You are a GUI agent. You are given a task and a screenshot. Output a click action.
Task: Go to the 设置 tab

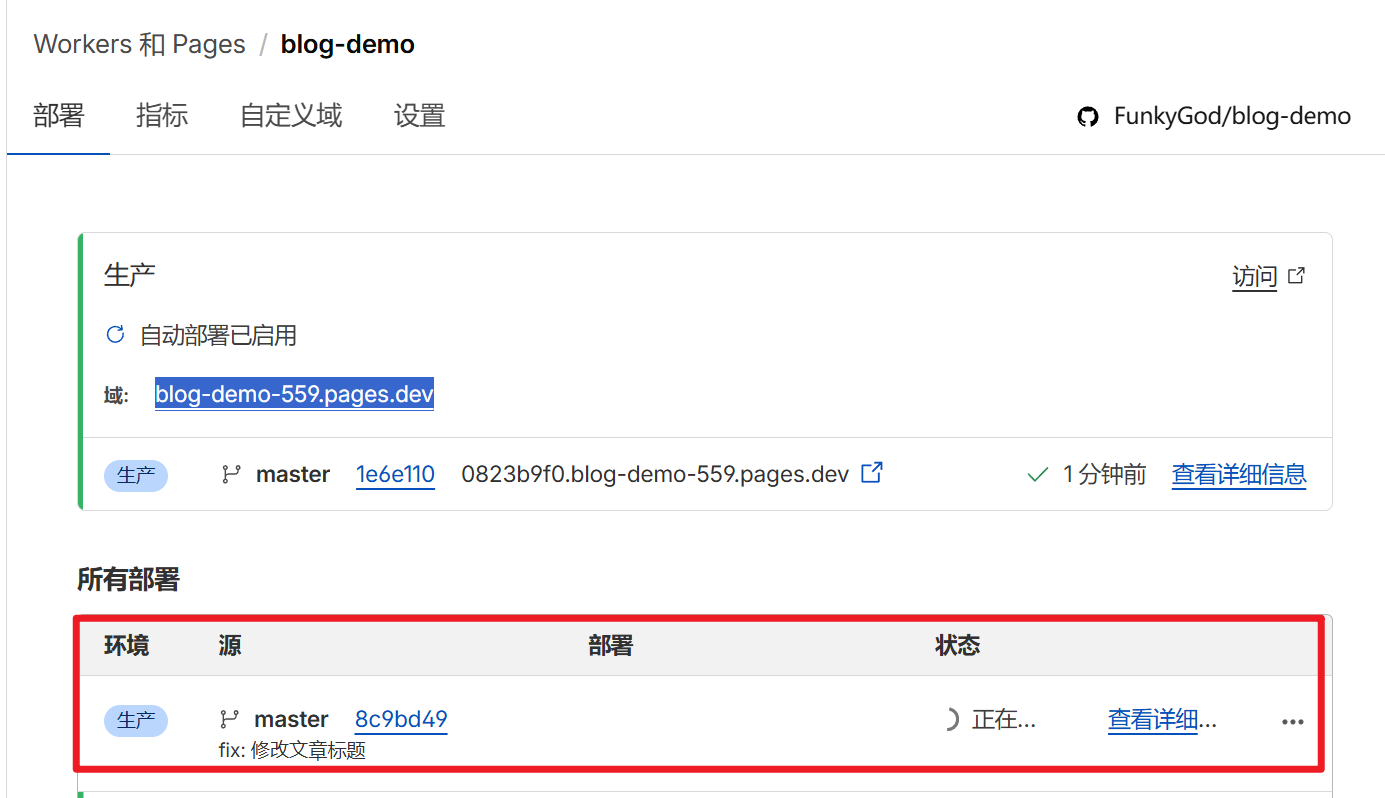[x=419, y=116]
